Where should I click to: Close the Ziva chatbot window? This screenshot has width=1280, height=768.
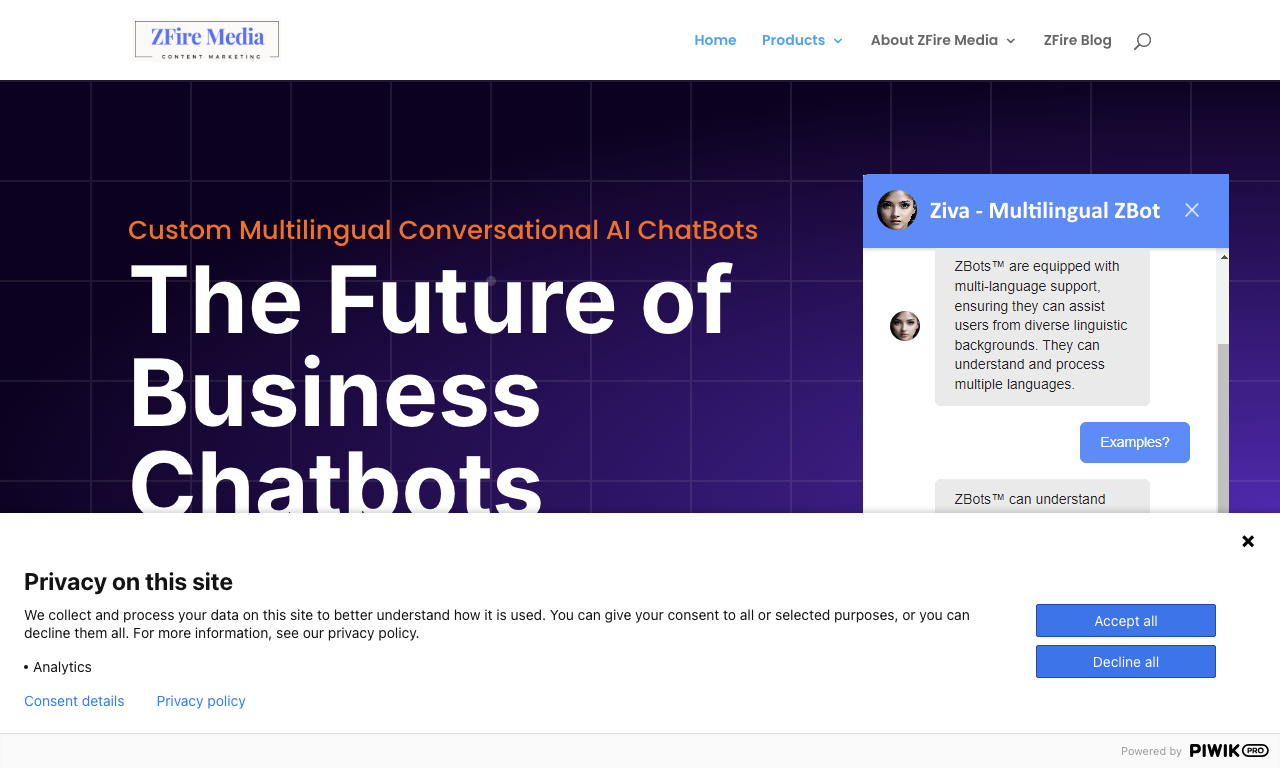tap(1192, 210)
